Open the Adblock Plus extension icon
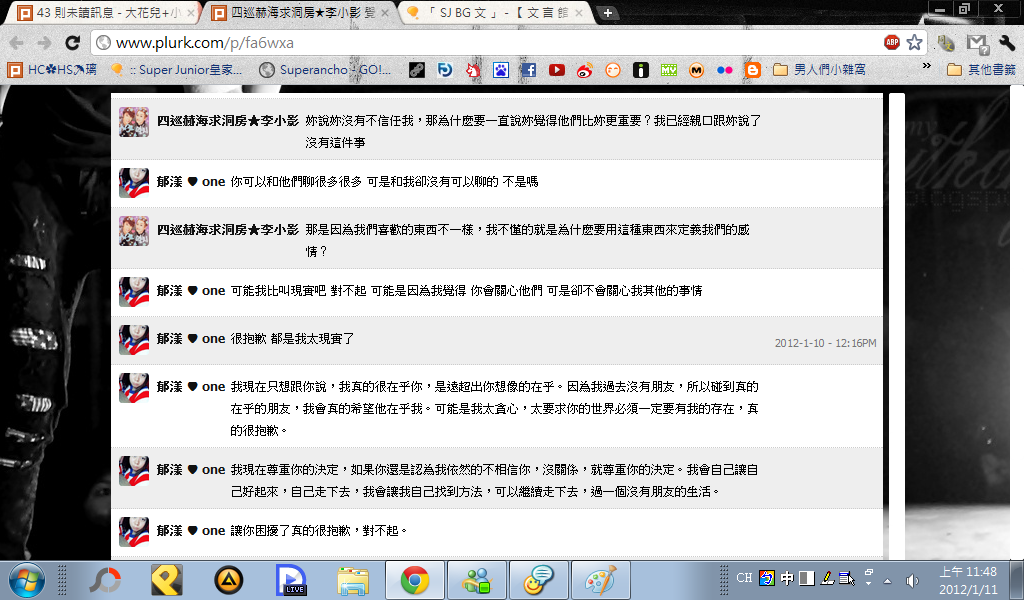 (891, 43)
